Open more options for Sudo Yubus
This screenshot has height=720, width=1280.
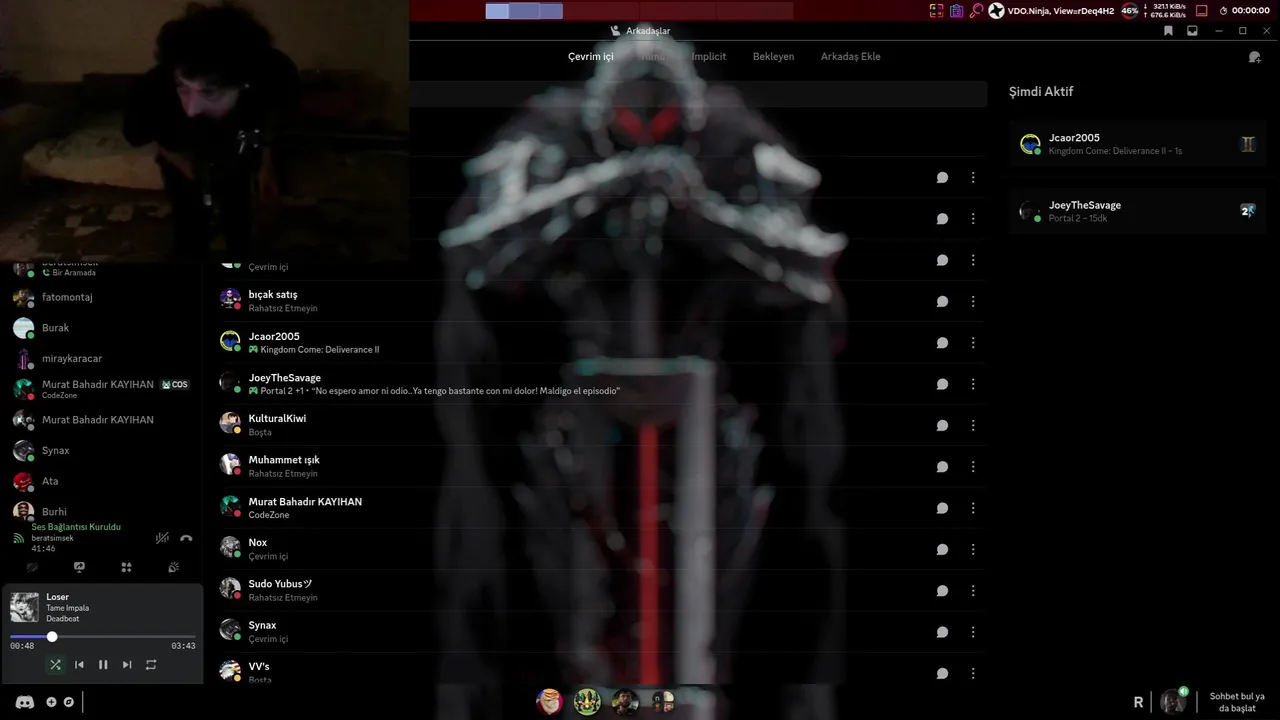[973, 591]
